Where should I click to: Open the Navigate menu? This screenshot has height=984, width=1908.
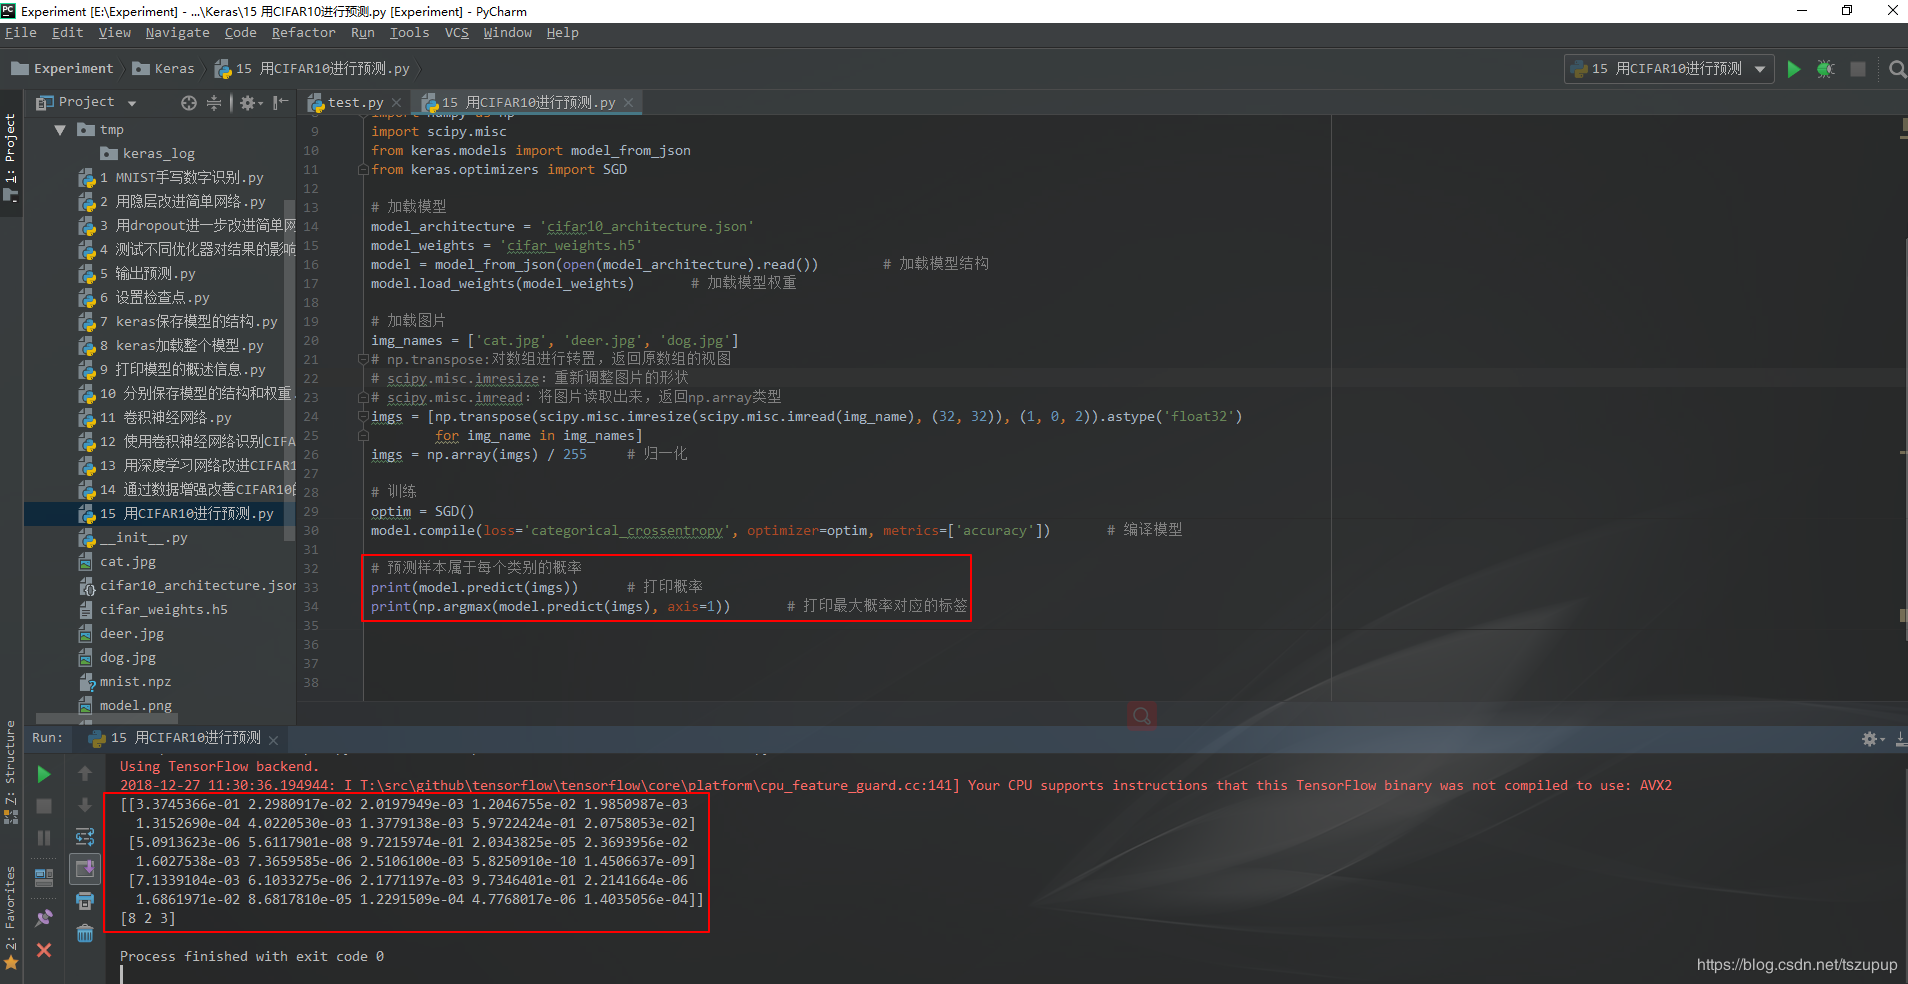[x=177, y=33]
